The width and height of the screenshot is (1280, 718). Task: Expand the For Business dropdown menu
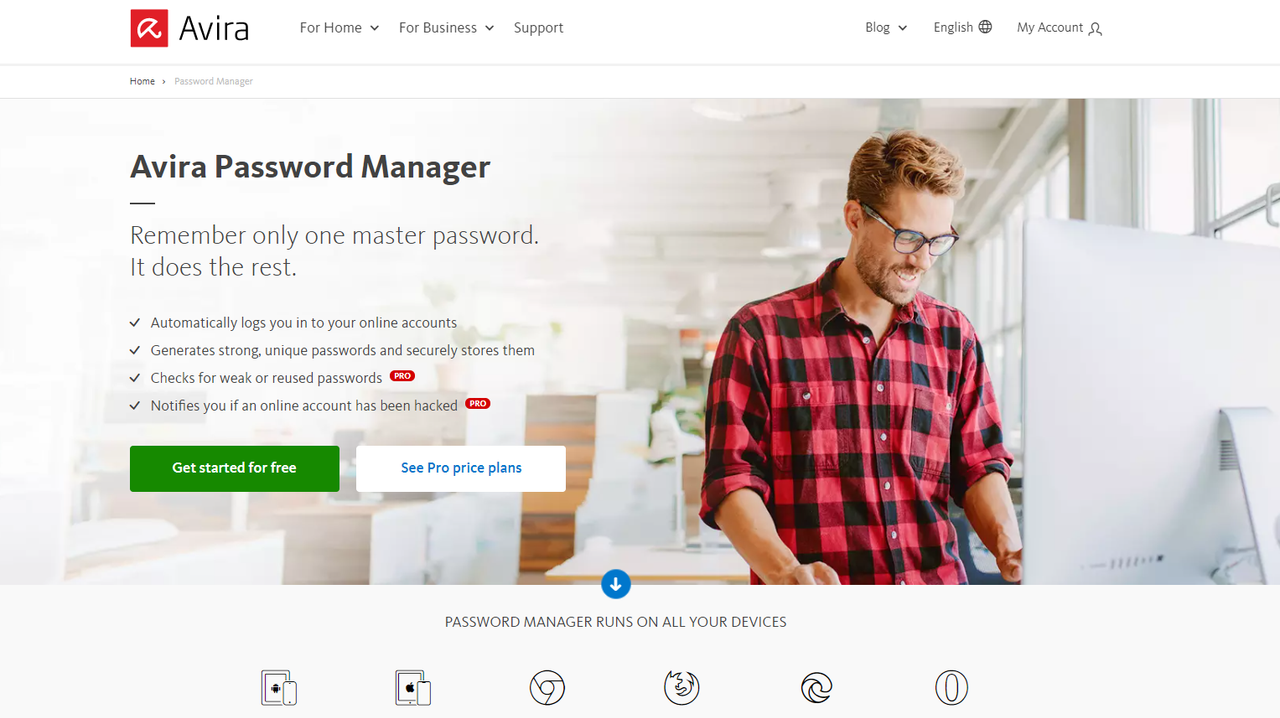pyautogui.click(x=446, y=28)
